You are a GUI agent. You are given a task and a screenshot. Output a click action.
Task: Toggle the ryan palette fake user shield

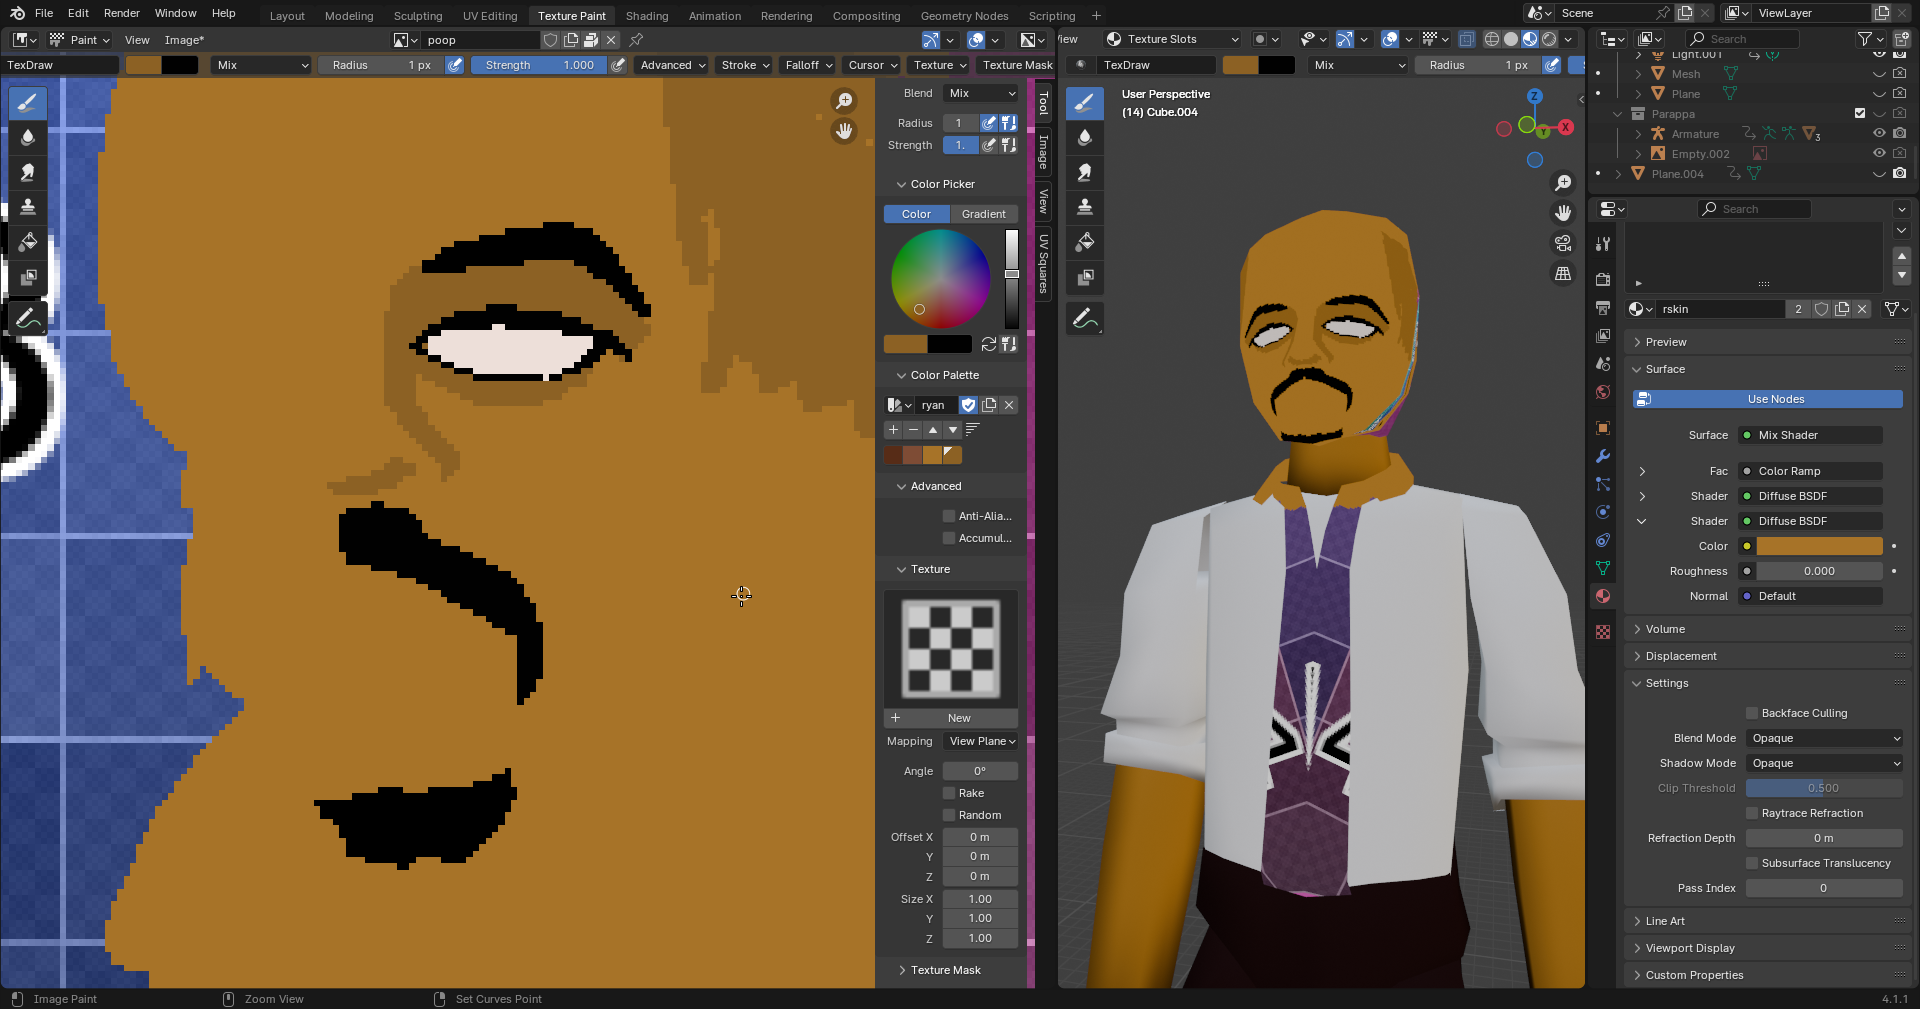(968, 405)
